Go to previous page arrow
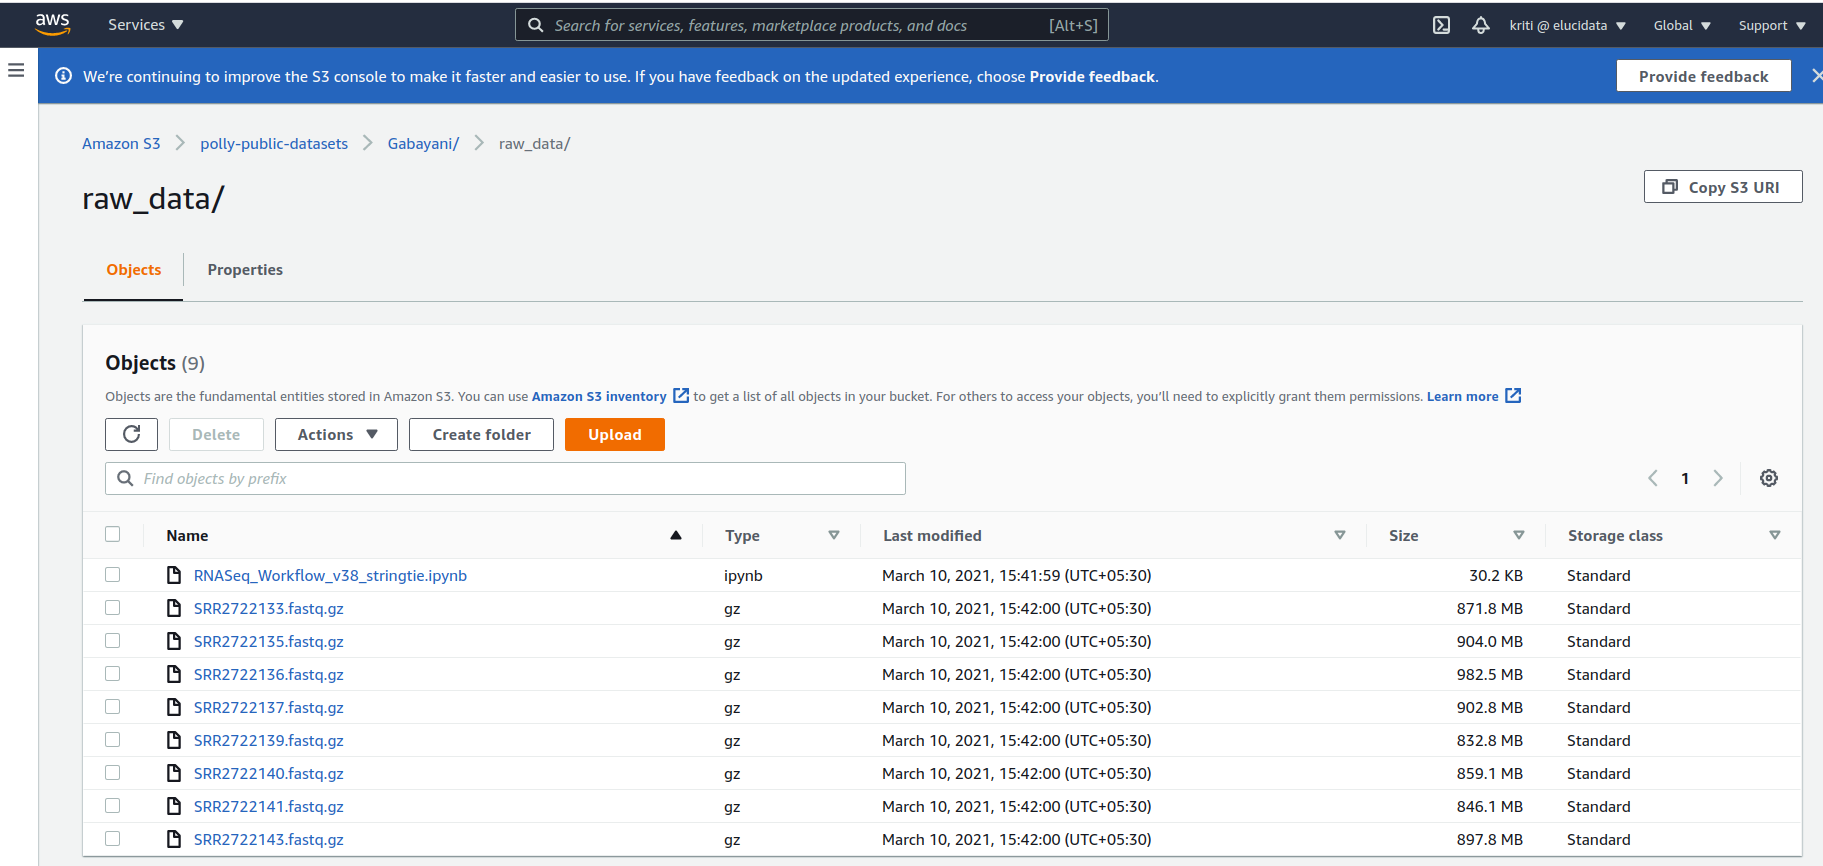 pos(1653,478)
